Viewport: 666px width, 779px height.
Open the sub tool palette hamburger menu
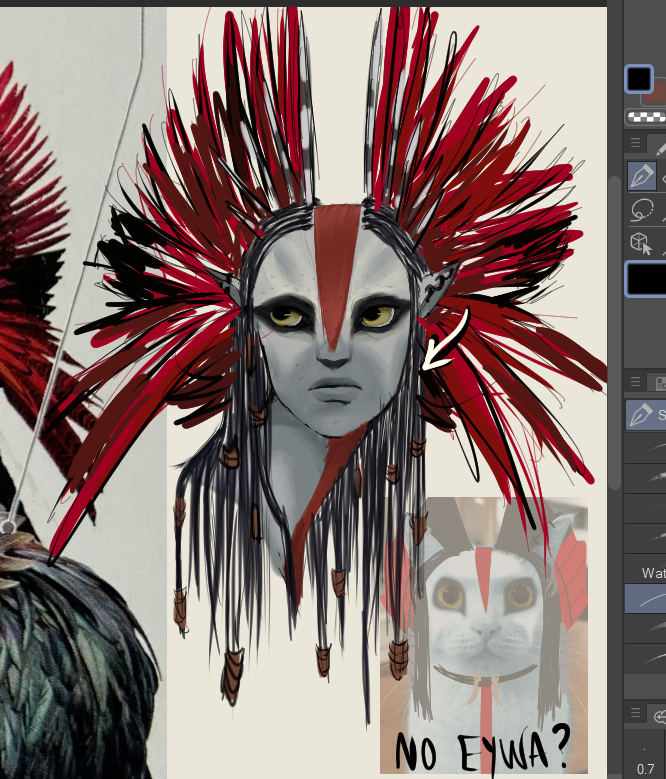(x=635, y=382)
